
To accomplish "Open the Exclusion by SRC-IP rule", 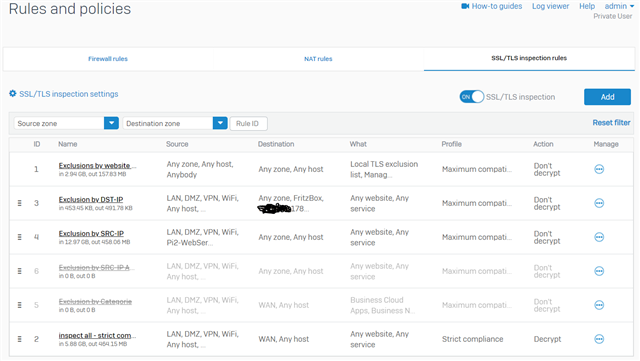I will pyautogui.click(x=91, y=233).
